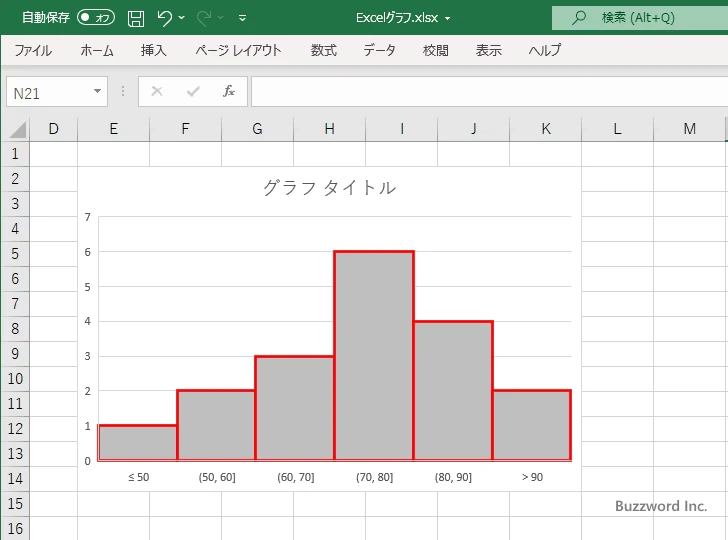
Task: Switch to the 校閲 tab
Action: pyautogui.click(x=436, y=50)
